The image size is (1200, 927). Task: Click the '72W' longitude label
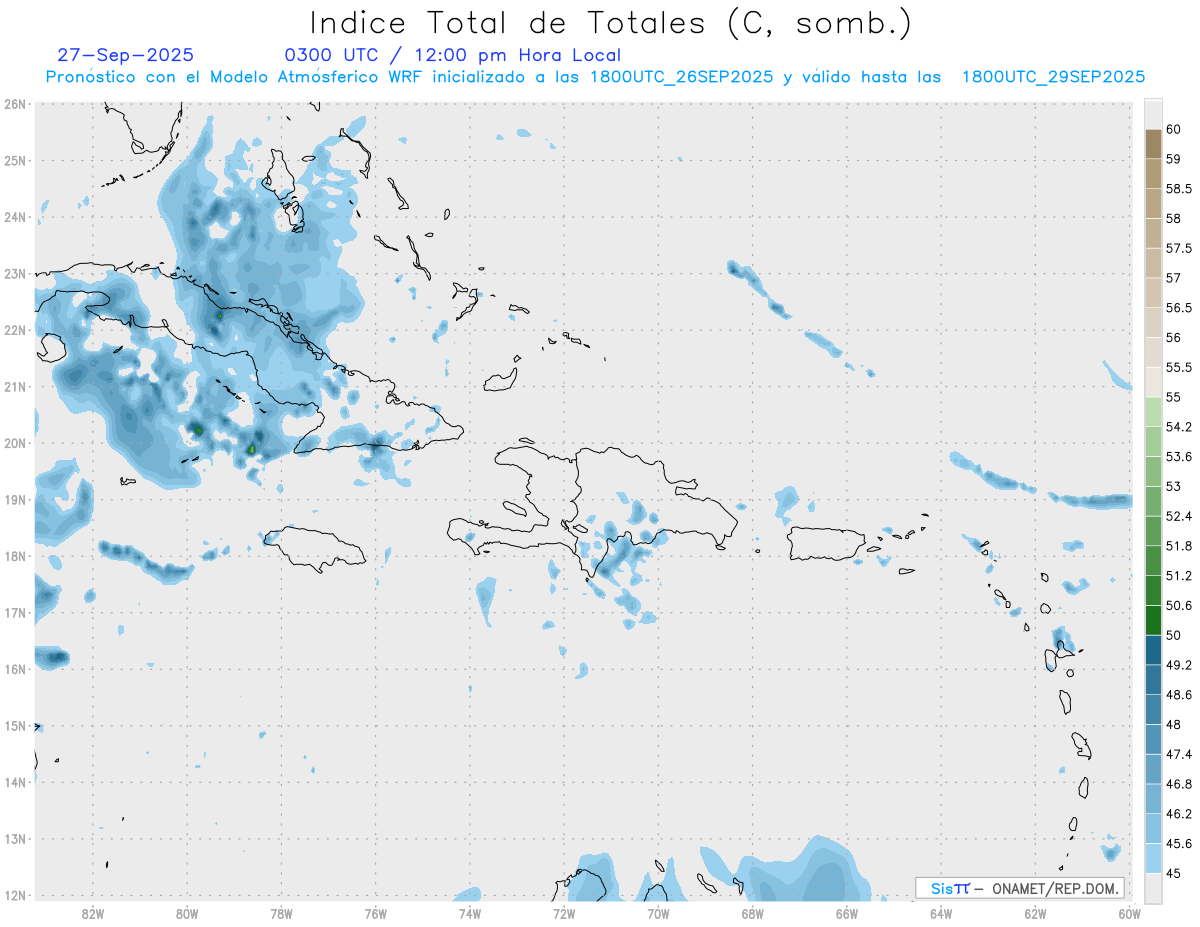click(563, 913)
